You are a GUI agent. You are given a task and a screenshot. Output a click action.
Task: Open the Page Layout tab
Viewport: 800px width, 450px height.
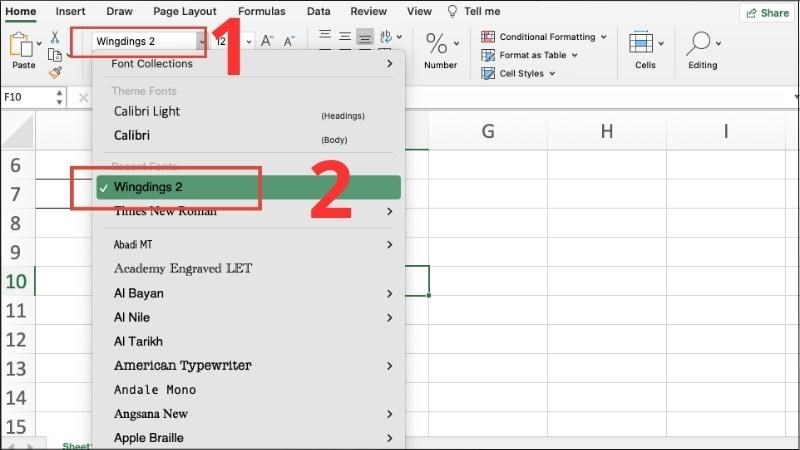pyautogui.click(x=185, y=11)
